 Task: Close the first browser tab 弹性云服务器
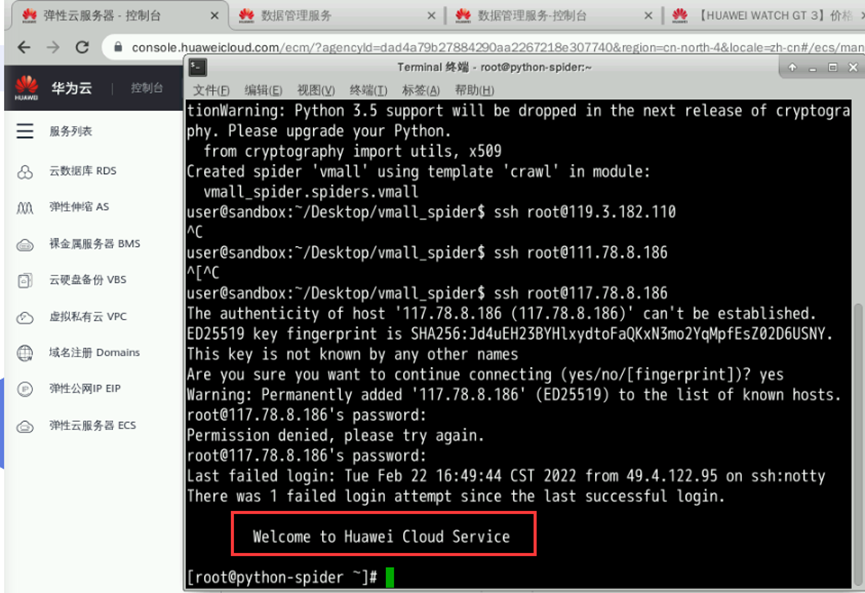tap(215, 16)
